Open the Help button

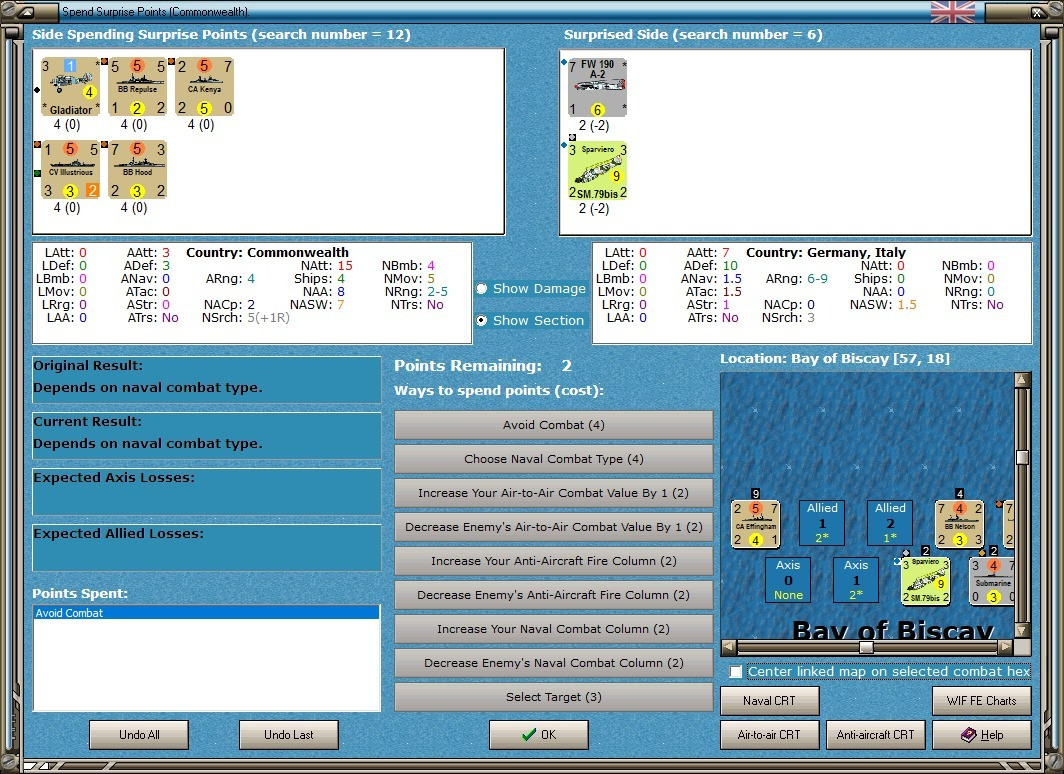982,735
